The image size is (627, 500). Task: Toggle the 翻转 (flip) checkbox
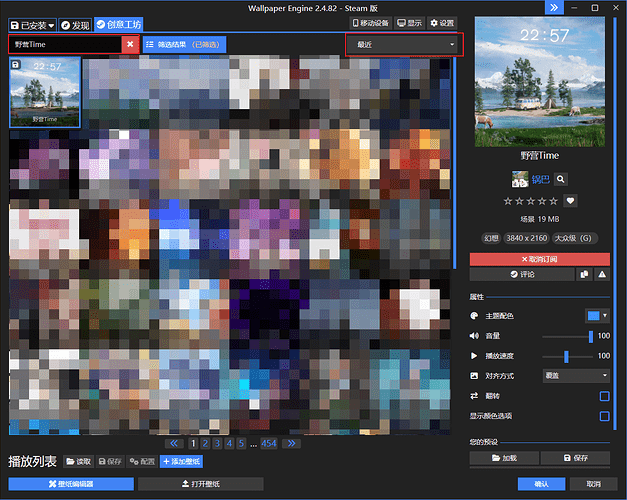[x=604, y=396]
